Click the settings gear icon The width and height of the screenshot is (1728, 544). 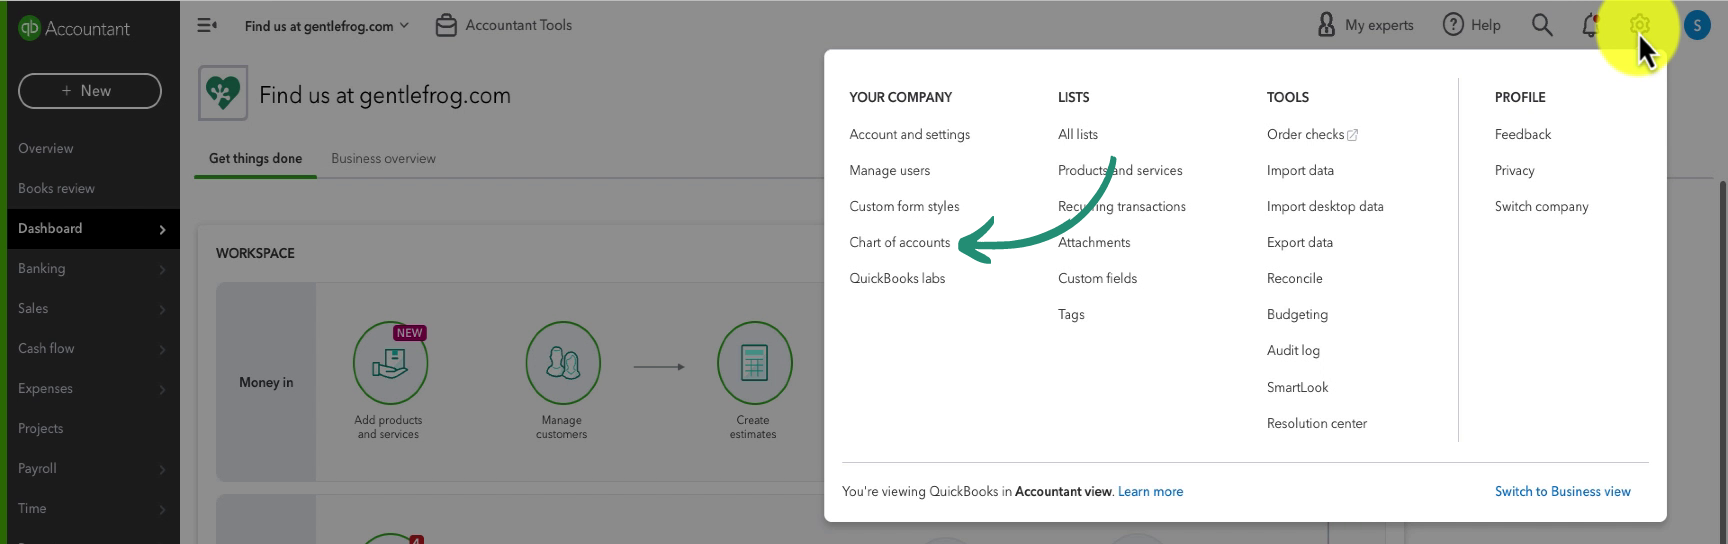[x=1639, y=25]
